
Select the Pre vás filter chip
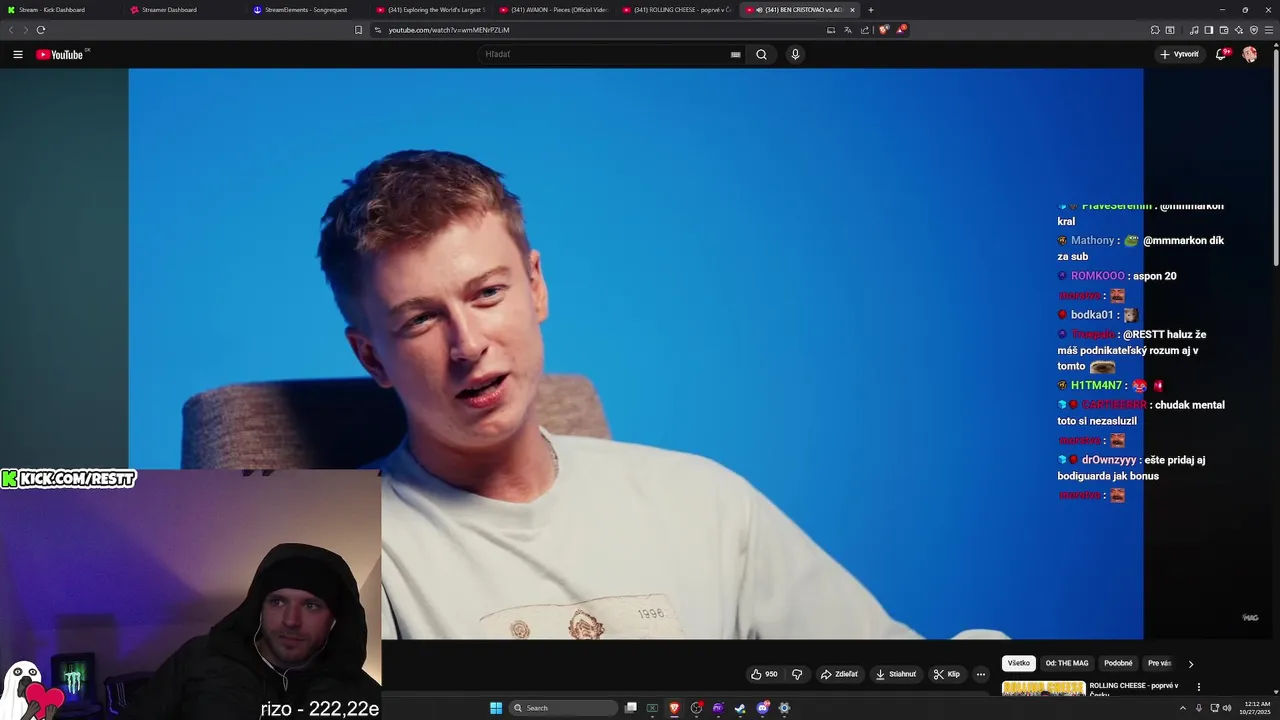coord(1160,663)
